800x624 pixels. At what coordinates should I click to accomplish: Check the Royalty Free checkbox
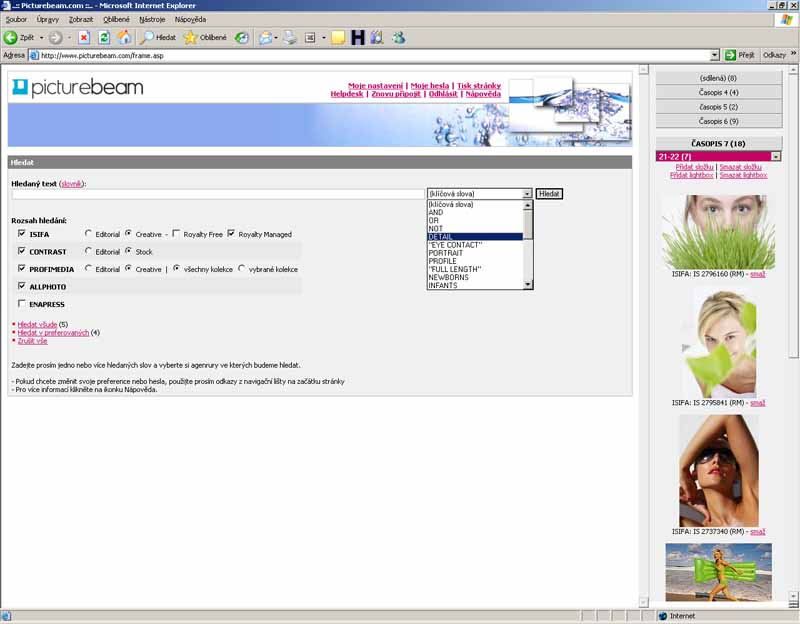point(176,234)
